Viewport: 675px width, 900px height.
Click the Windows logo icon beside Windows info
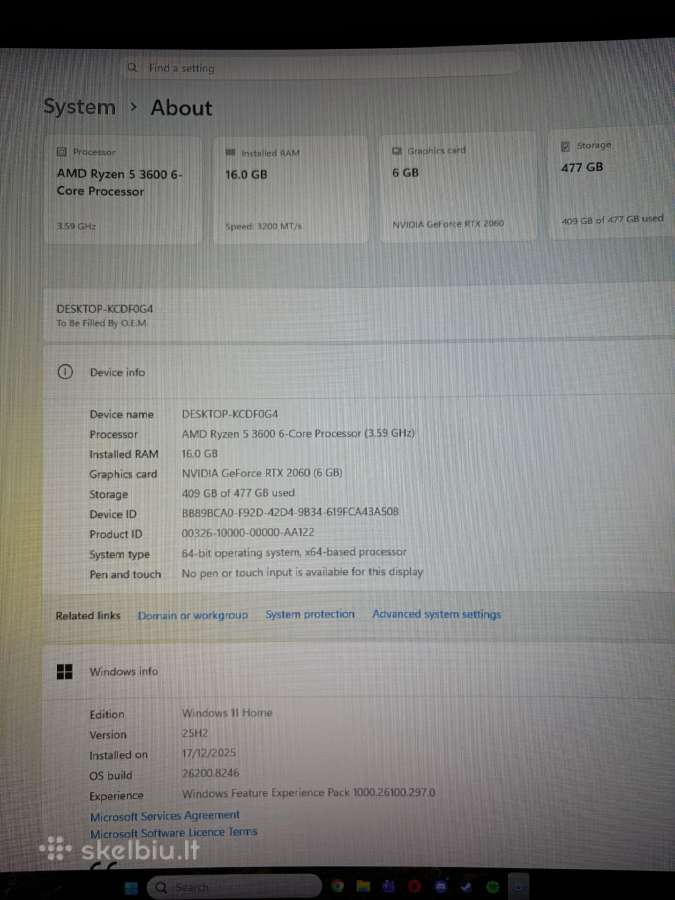coord(65,672)
